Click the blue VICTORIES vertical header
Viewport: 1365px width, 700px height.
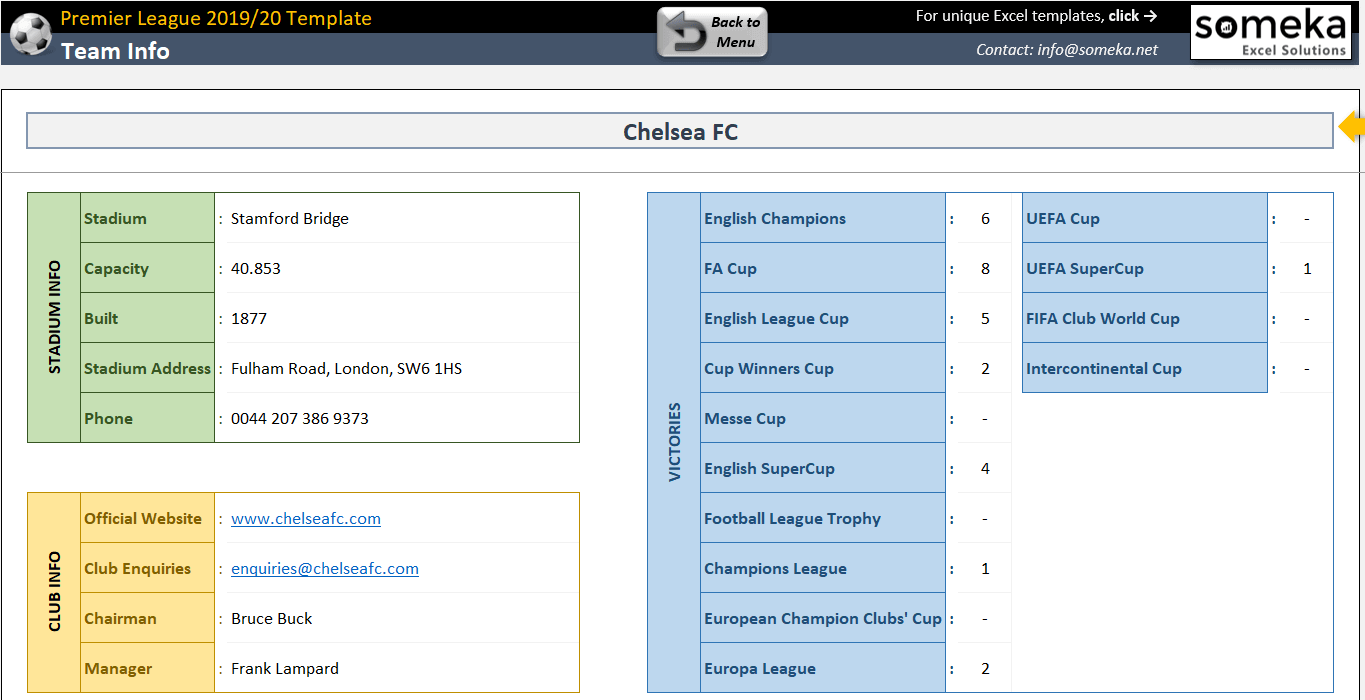click(674, 442)
